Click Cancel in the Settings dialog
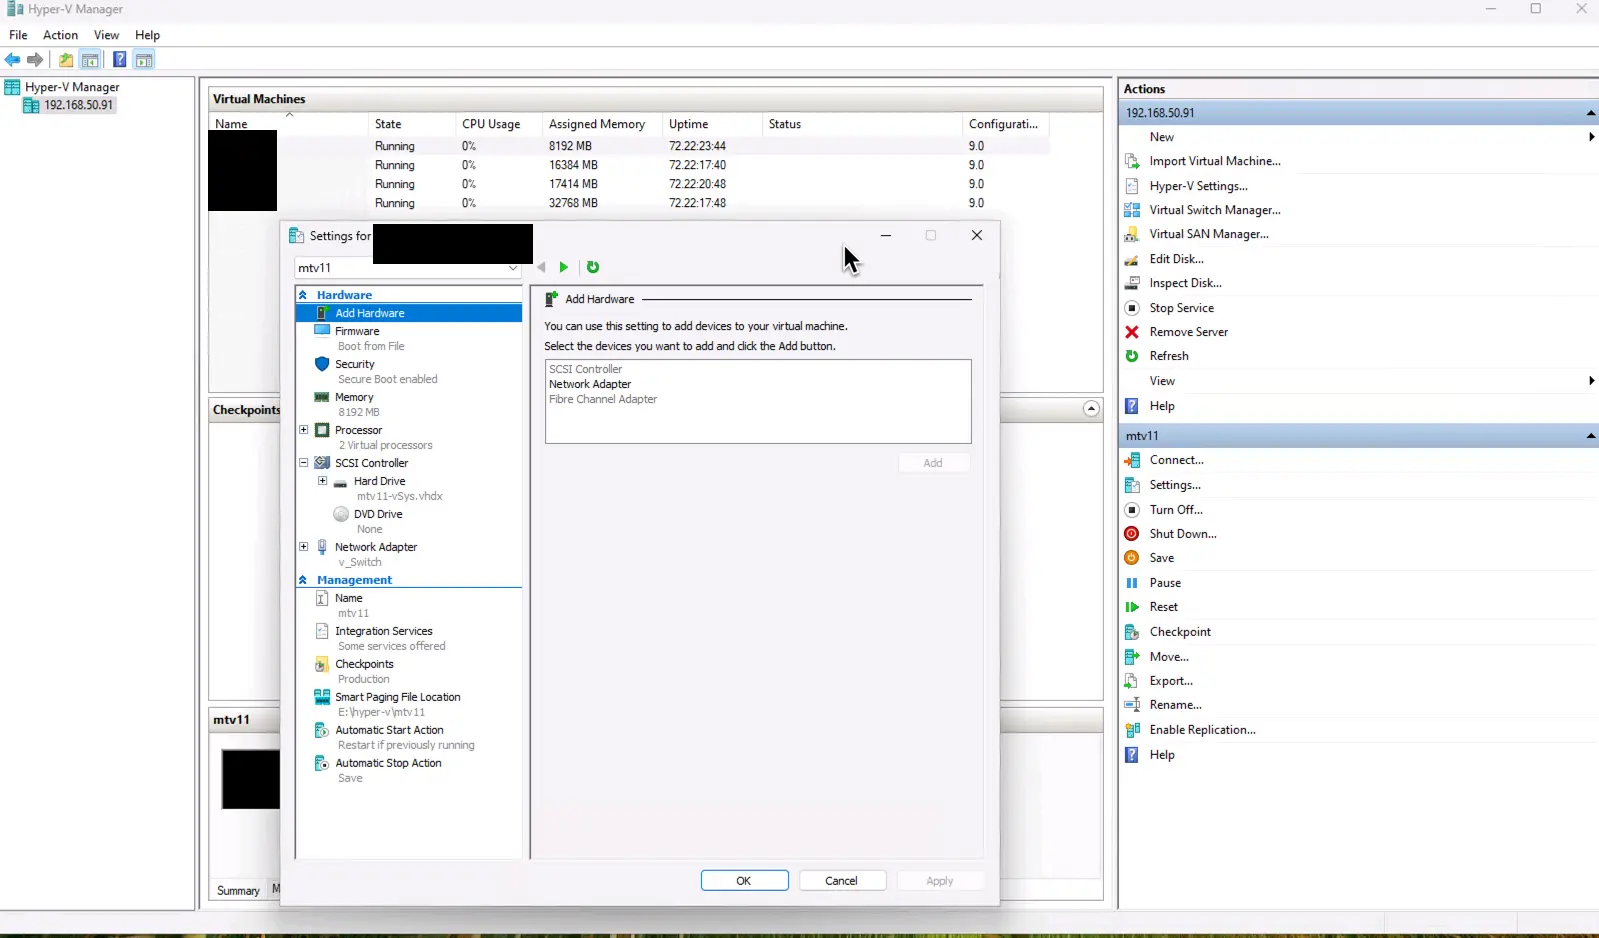Image resolution: width=1599 pixels, height=938 pixels. [841, 881]
